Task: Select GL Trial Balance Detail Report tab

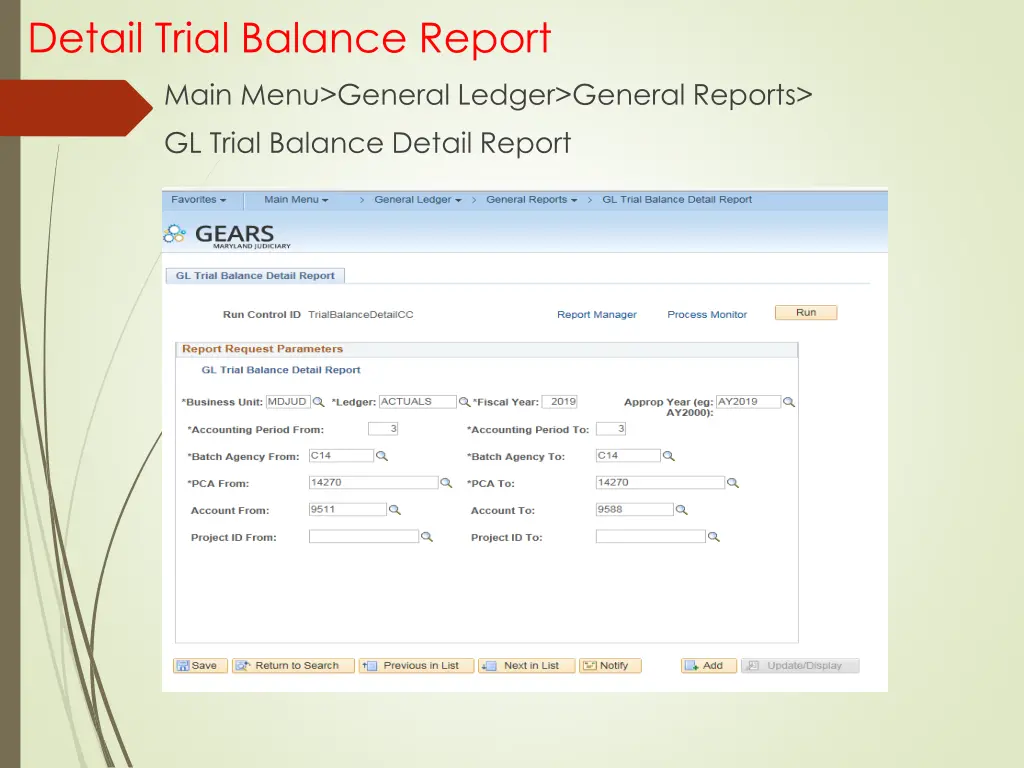Action: pos(255,276)
